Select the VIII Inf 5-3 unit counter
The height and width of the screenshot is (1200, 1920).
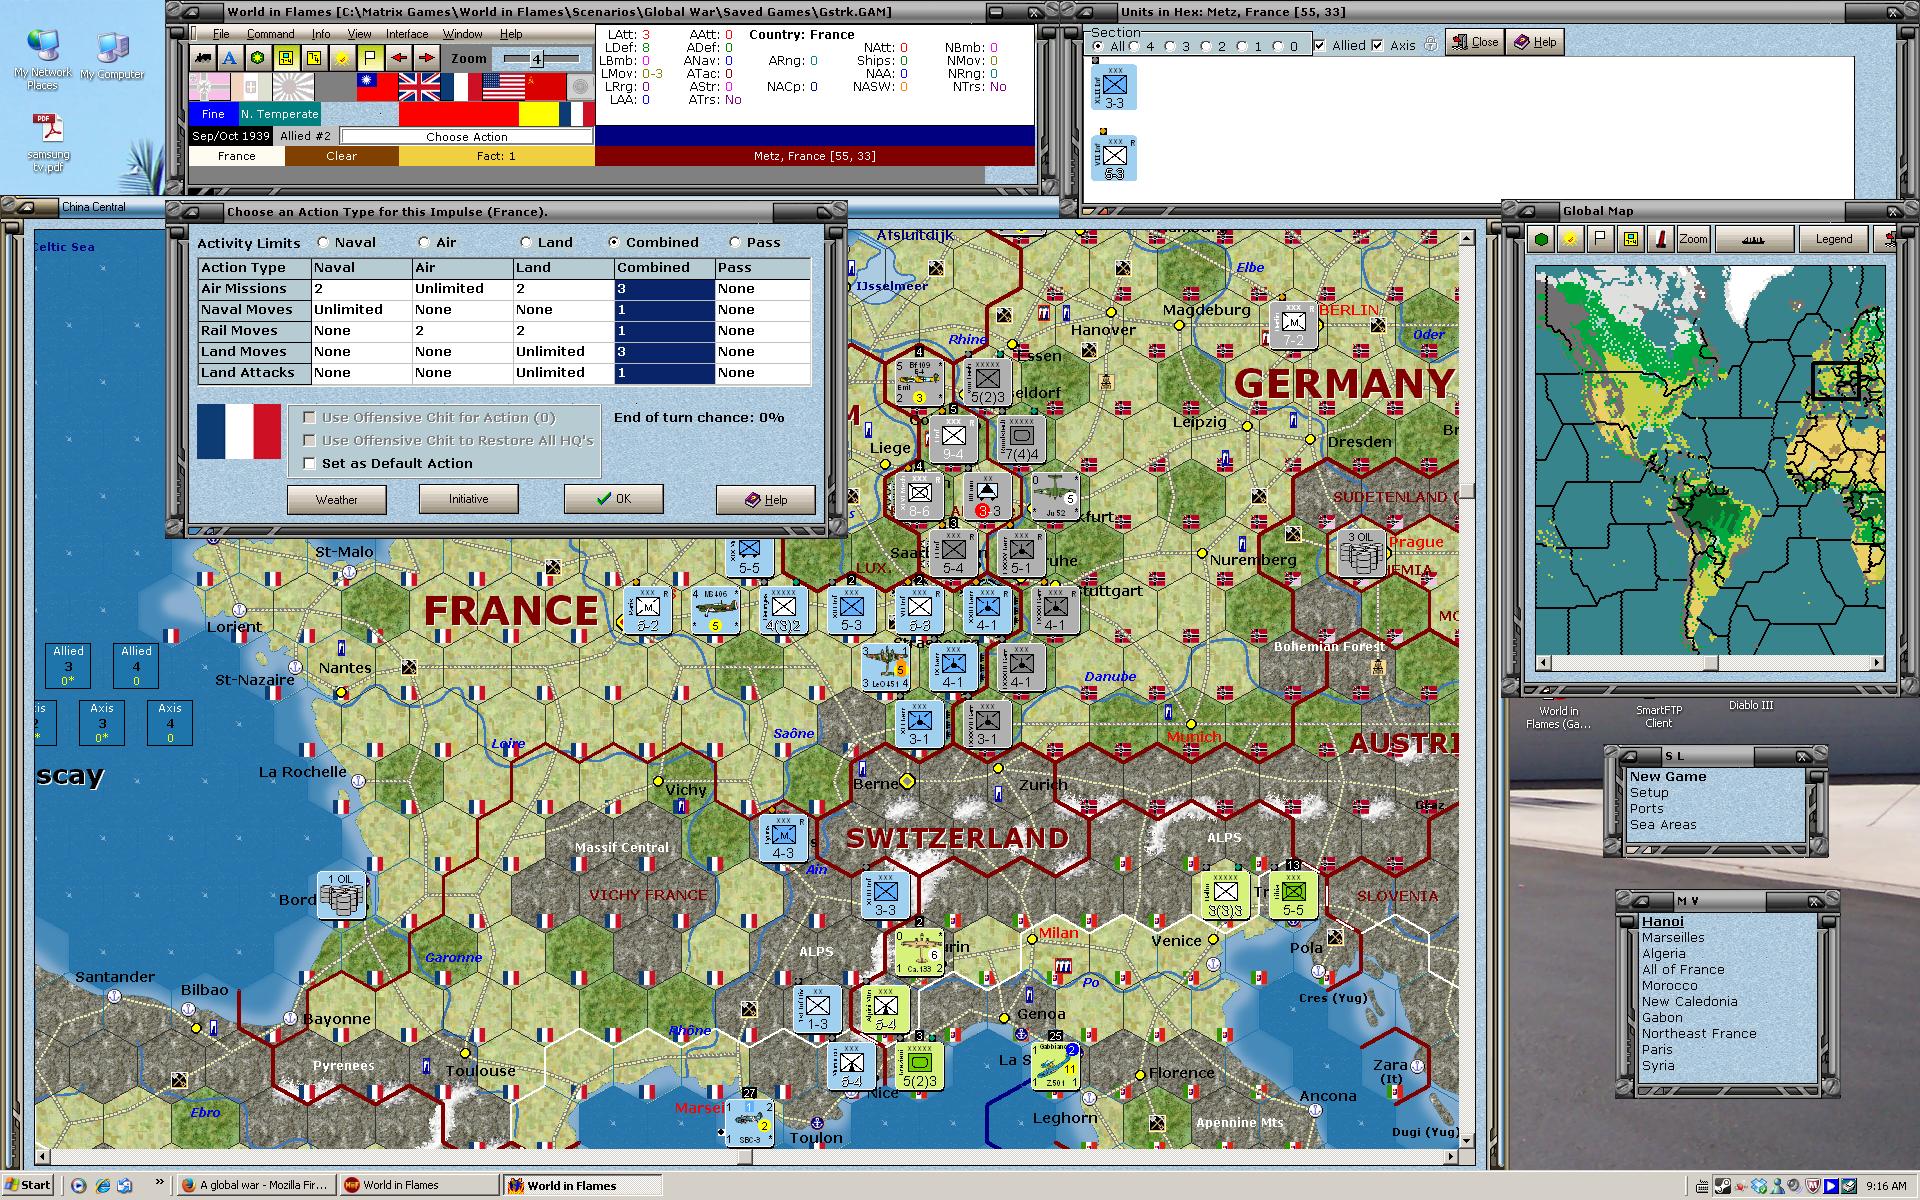pos(1114,158)
